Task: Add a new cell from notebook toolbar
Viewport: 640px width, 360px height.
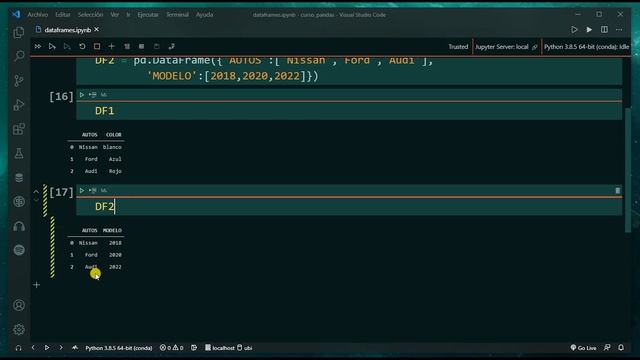Action: point(111,47)
